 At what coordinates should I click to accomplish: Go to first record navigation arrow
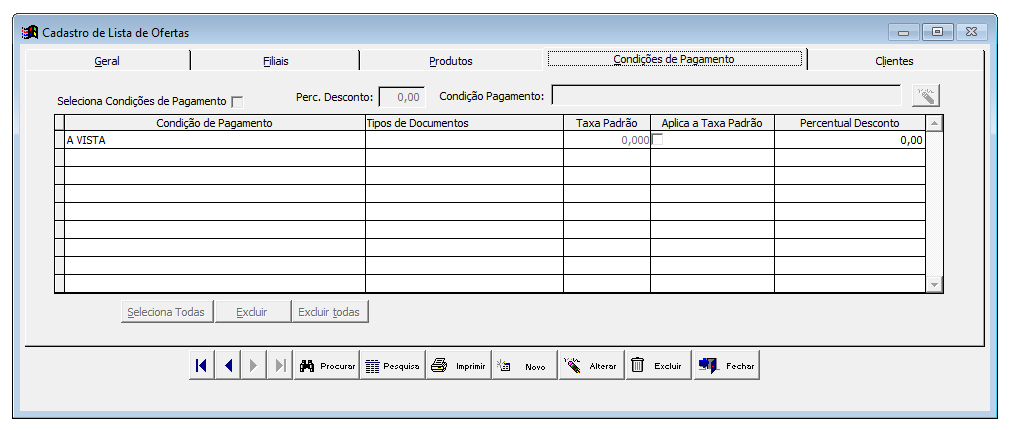coord(201,366)
